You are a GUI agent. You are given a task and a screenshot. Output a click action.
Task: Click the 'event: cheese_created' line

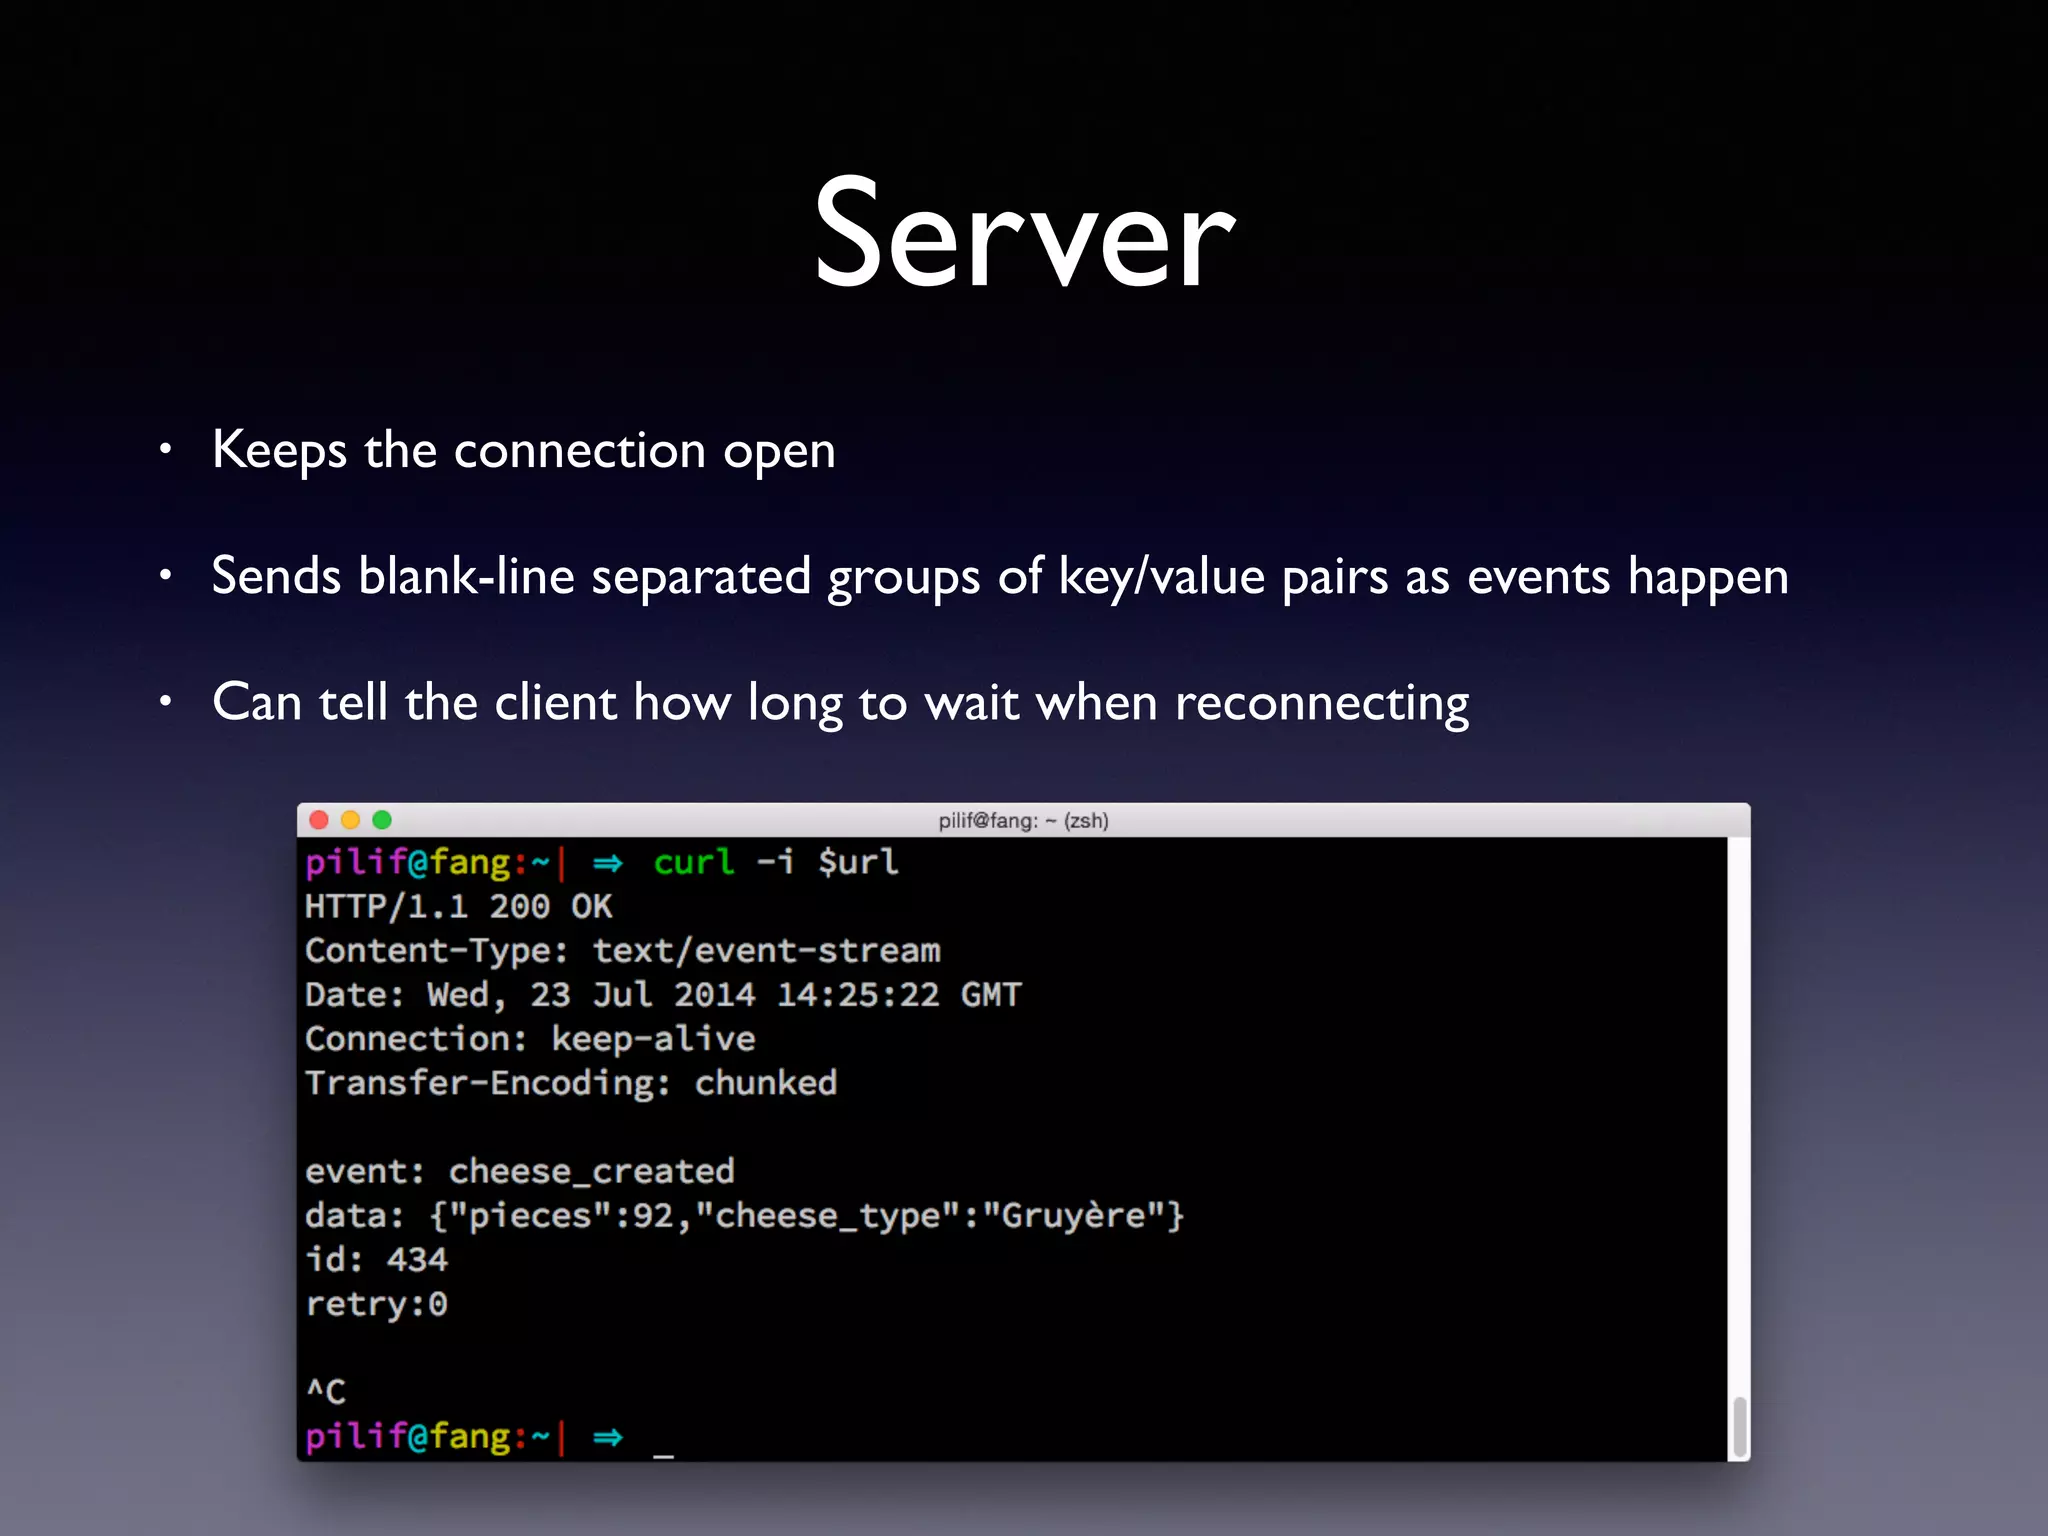pyautogui.click(x=519, y=1171)
